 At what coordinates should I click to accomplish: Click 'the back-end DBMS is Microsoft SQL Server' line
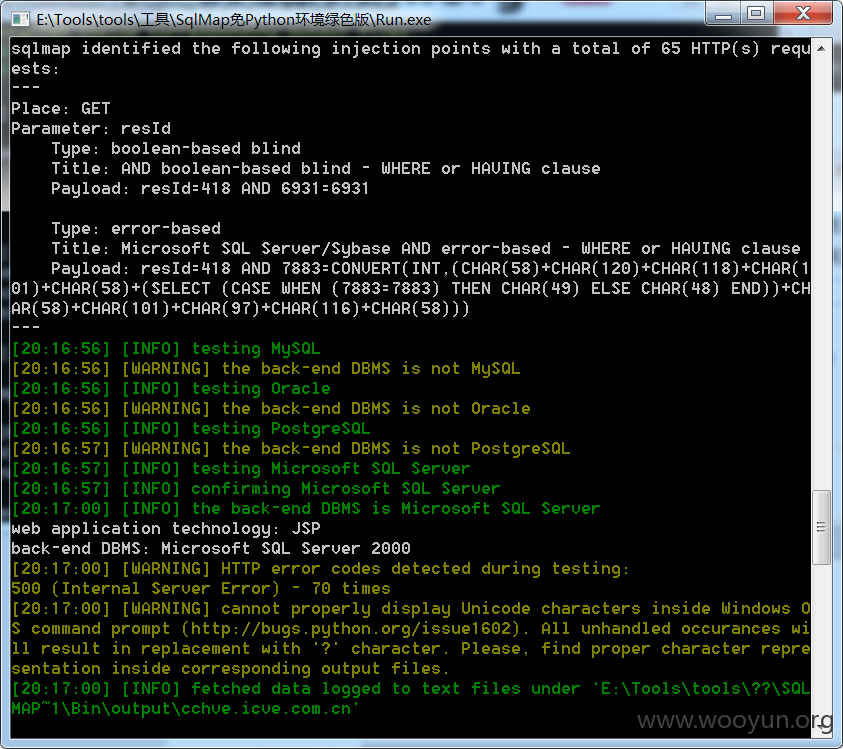(x=306, y=509)
